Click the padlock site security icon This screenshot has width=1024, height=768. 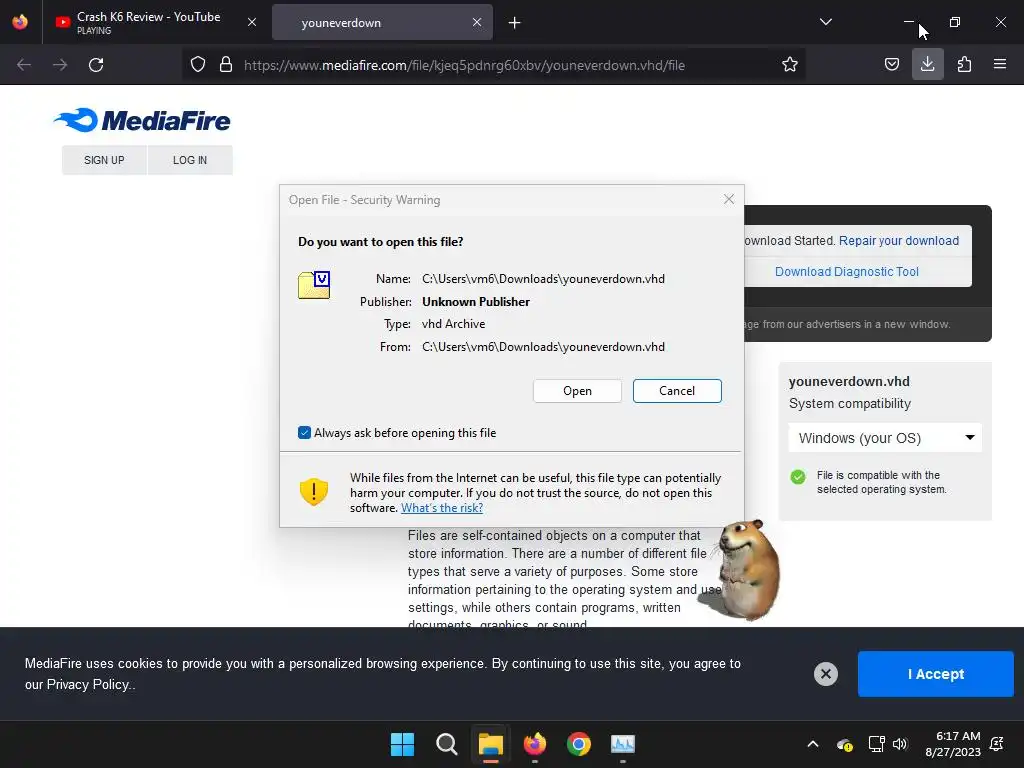pos(226,65)
